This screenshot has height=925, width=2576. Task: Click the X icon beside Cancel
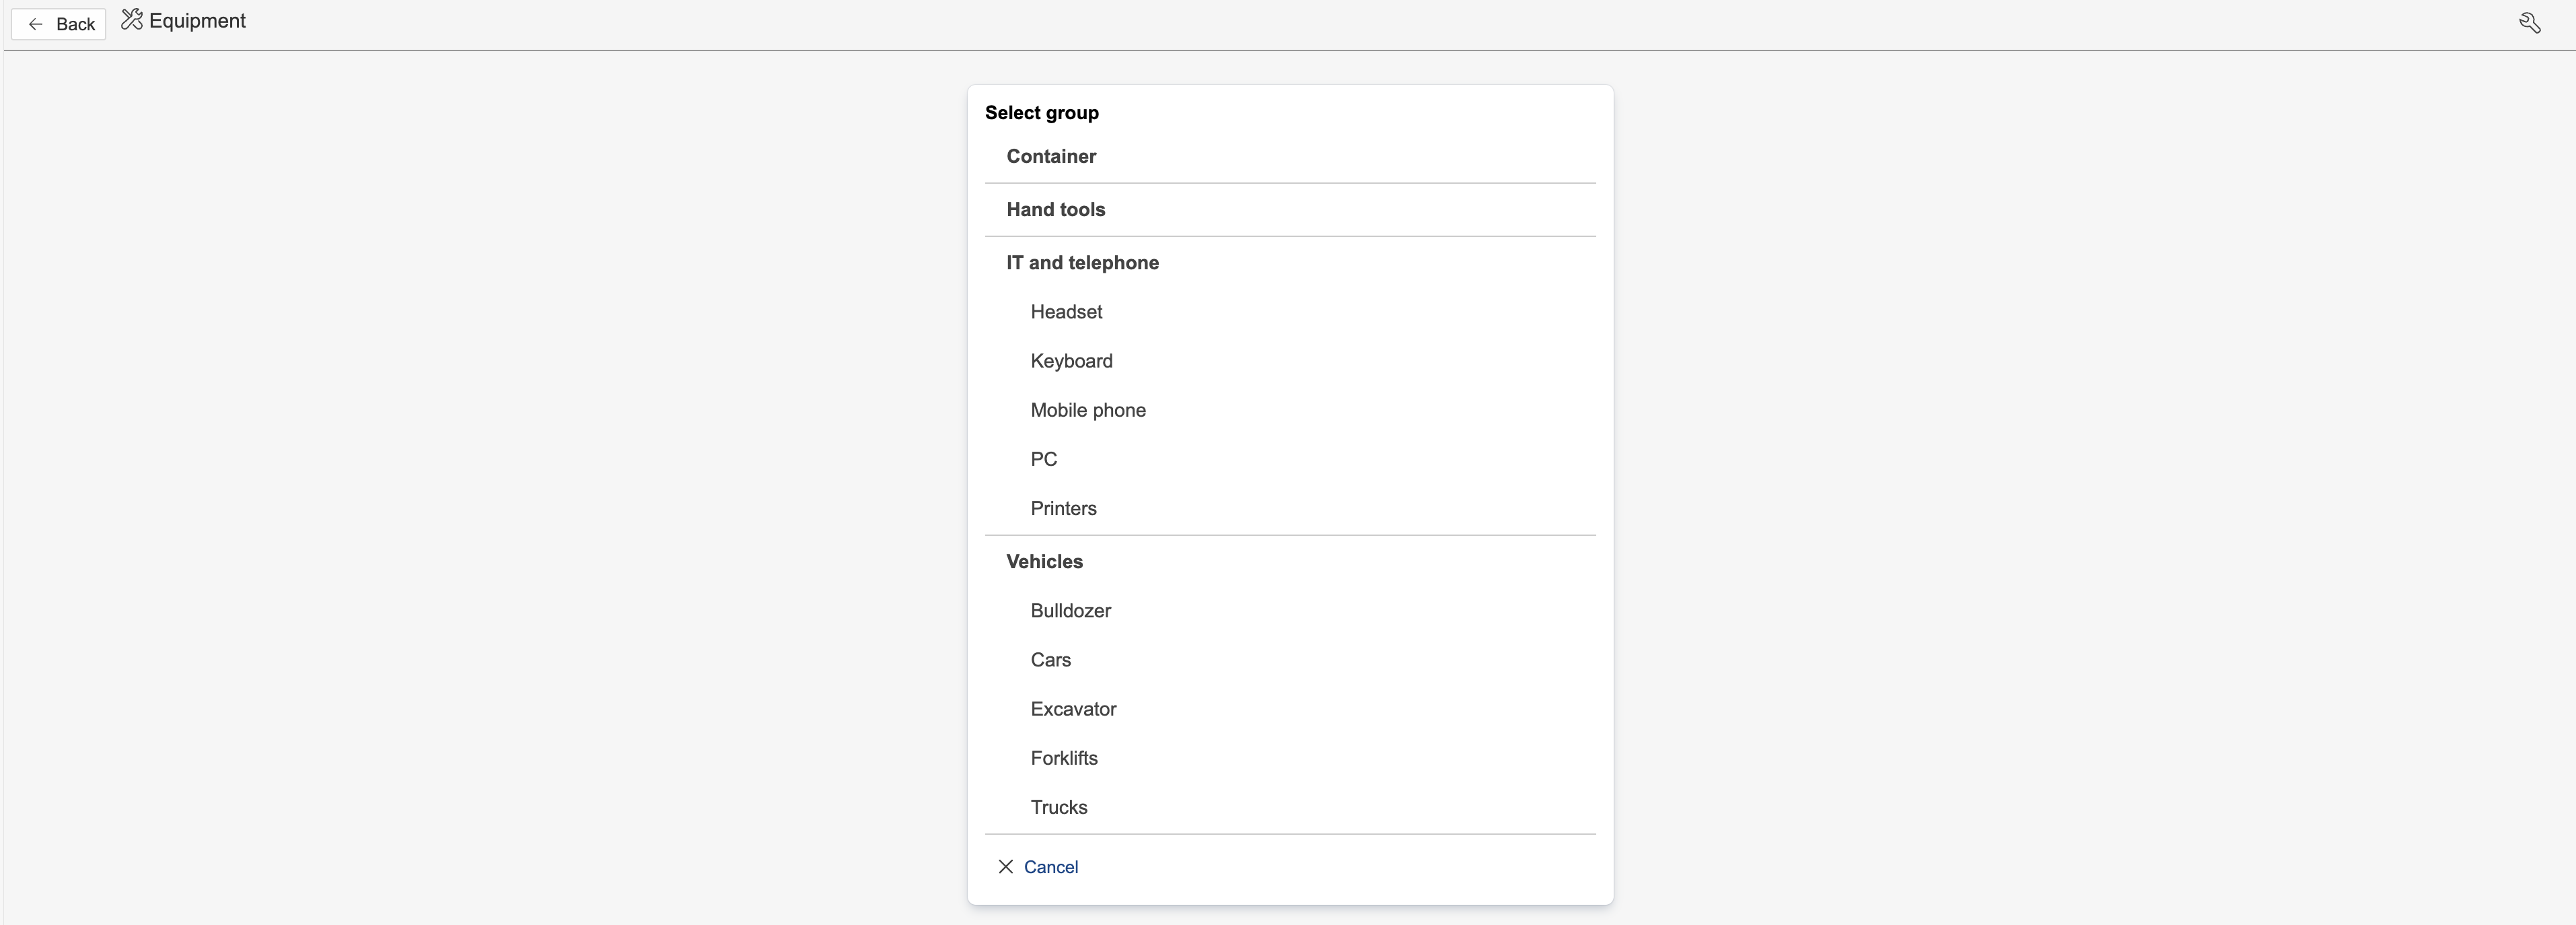point(1005,867)
